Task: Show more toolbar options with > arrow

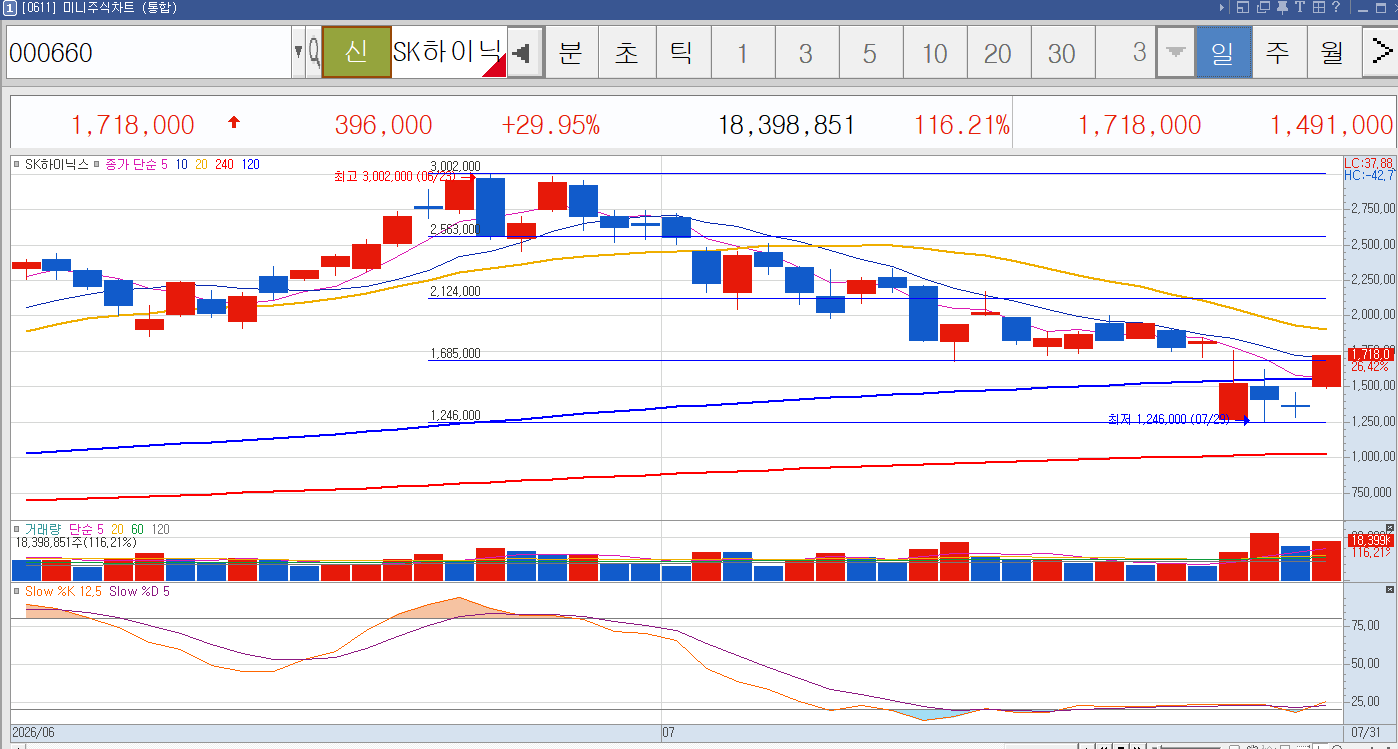Action: tap(1380, 52)
